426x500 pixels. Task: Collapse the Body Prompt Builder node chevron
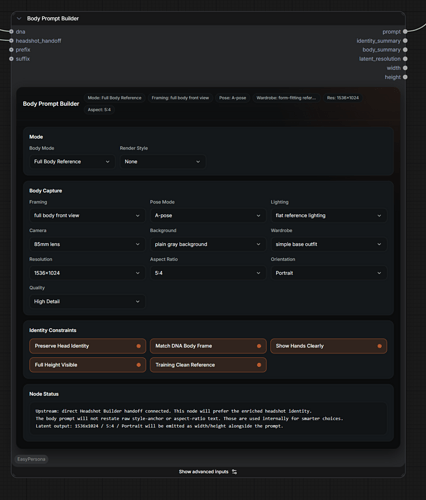coord(19,19)
